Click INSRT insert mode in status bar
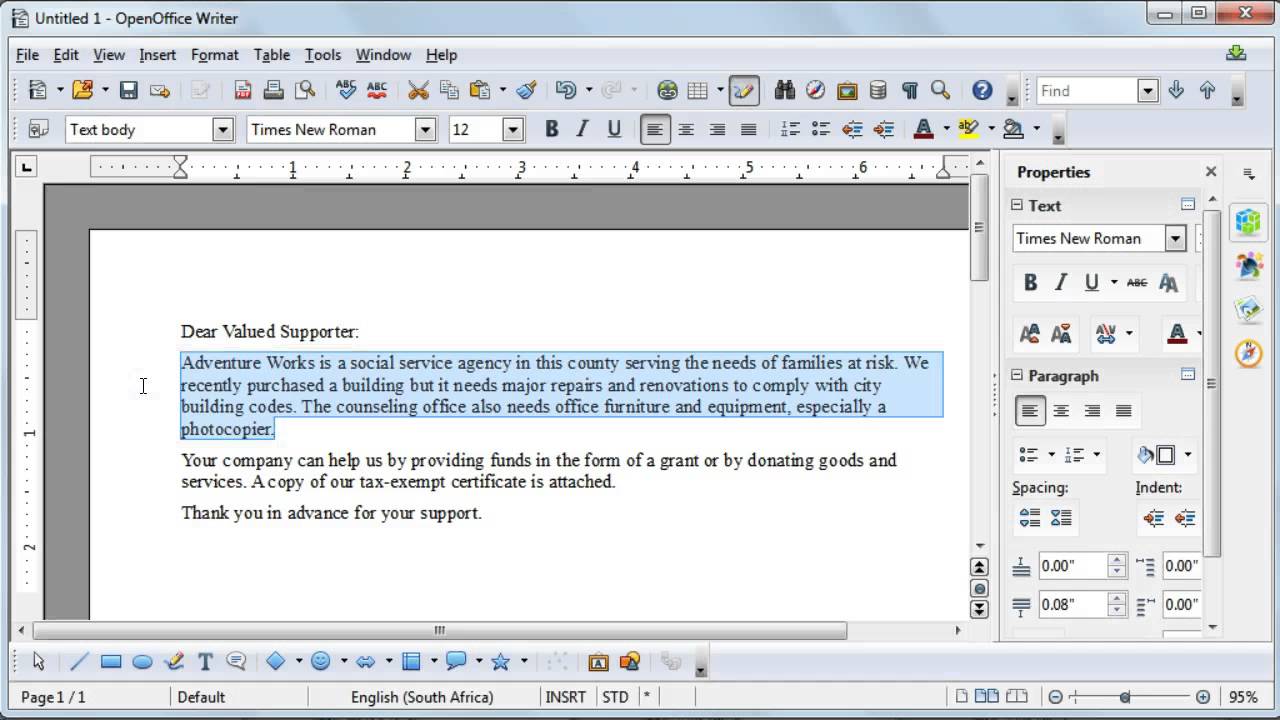The image size is (1280, 720). [566, 697]
